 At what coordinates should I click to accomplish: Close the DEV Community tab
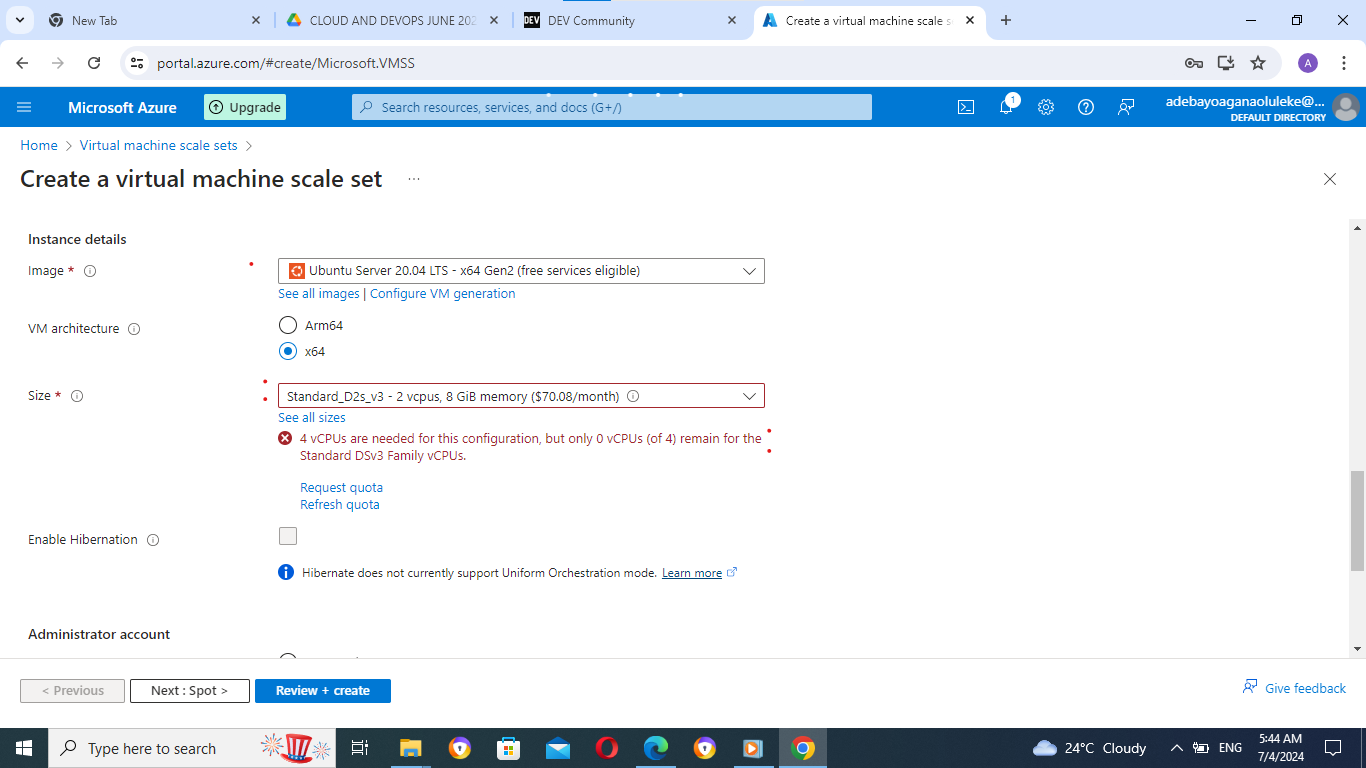732,20
